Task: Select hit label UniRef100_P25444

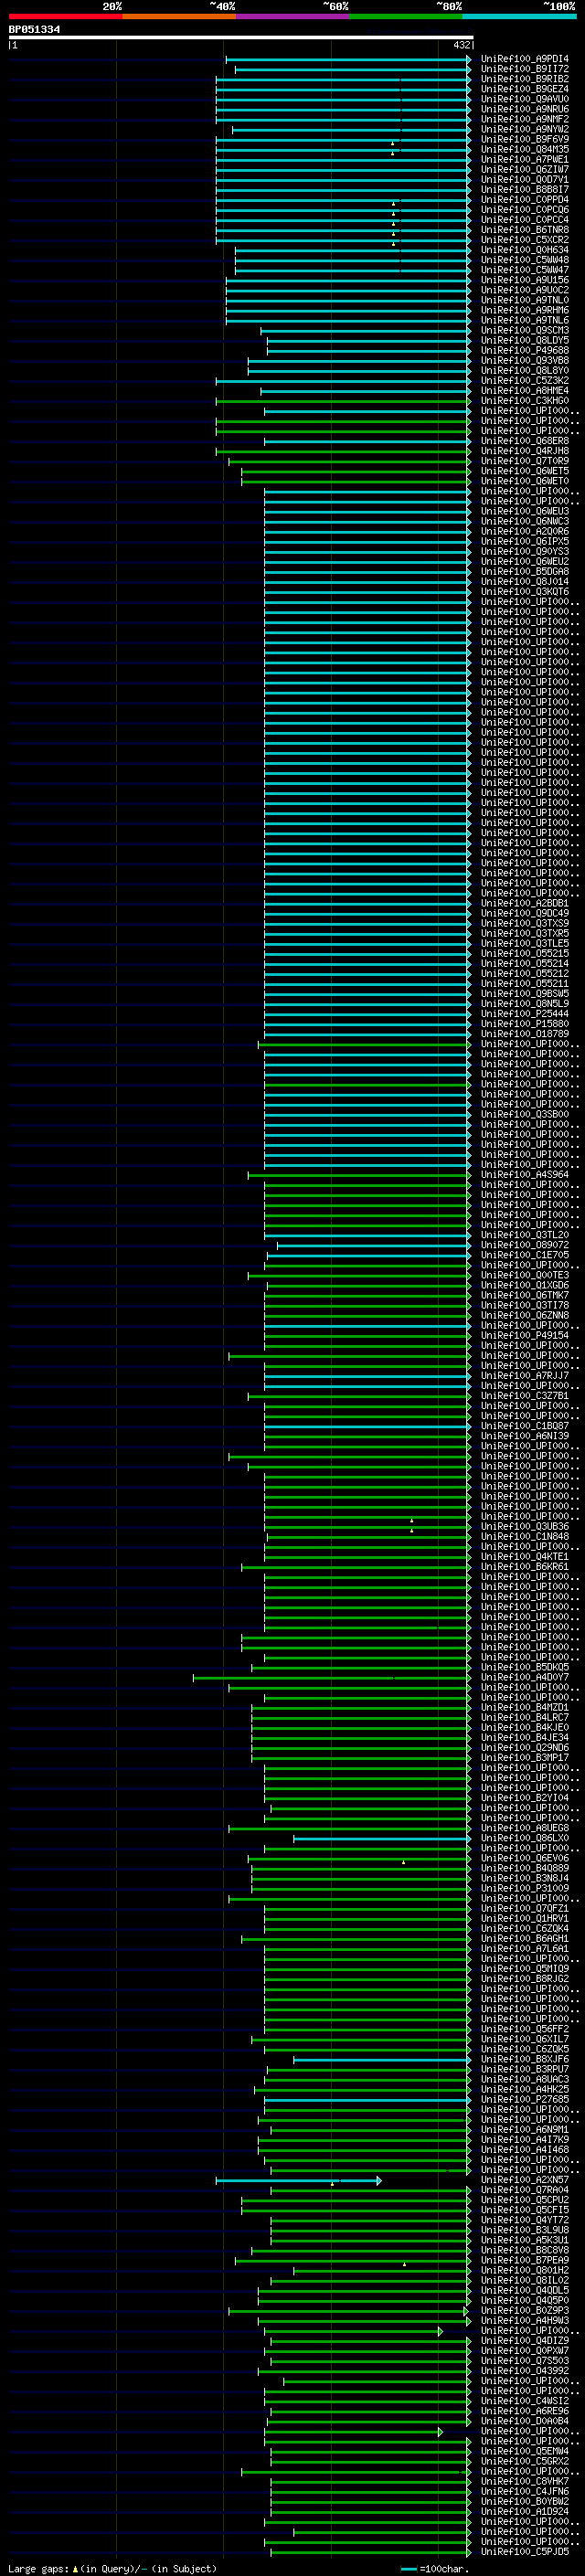Action: pos(525,1014)
